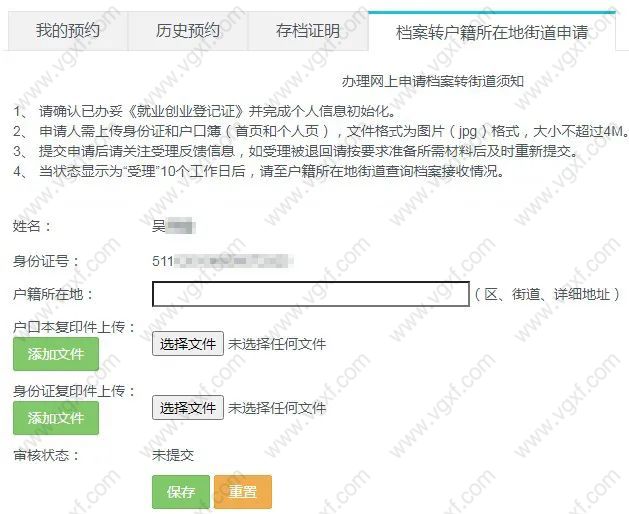Click green 添加文件 under 身份证复印件上传
This screenshot has width=629, height=514.
[56, 418]
